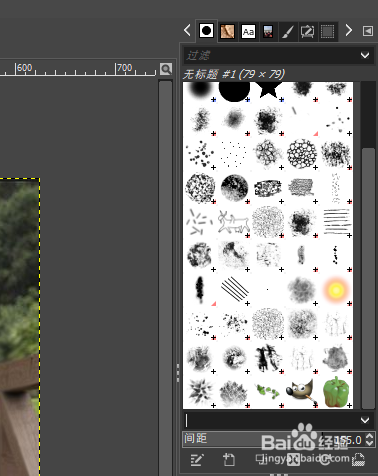Image resolution: width=378 pixels, height=476 pixels.
Task: Decrease spacing with the down spinner arrow
Action: tap(370, 443)
